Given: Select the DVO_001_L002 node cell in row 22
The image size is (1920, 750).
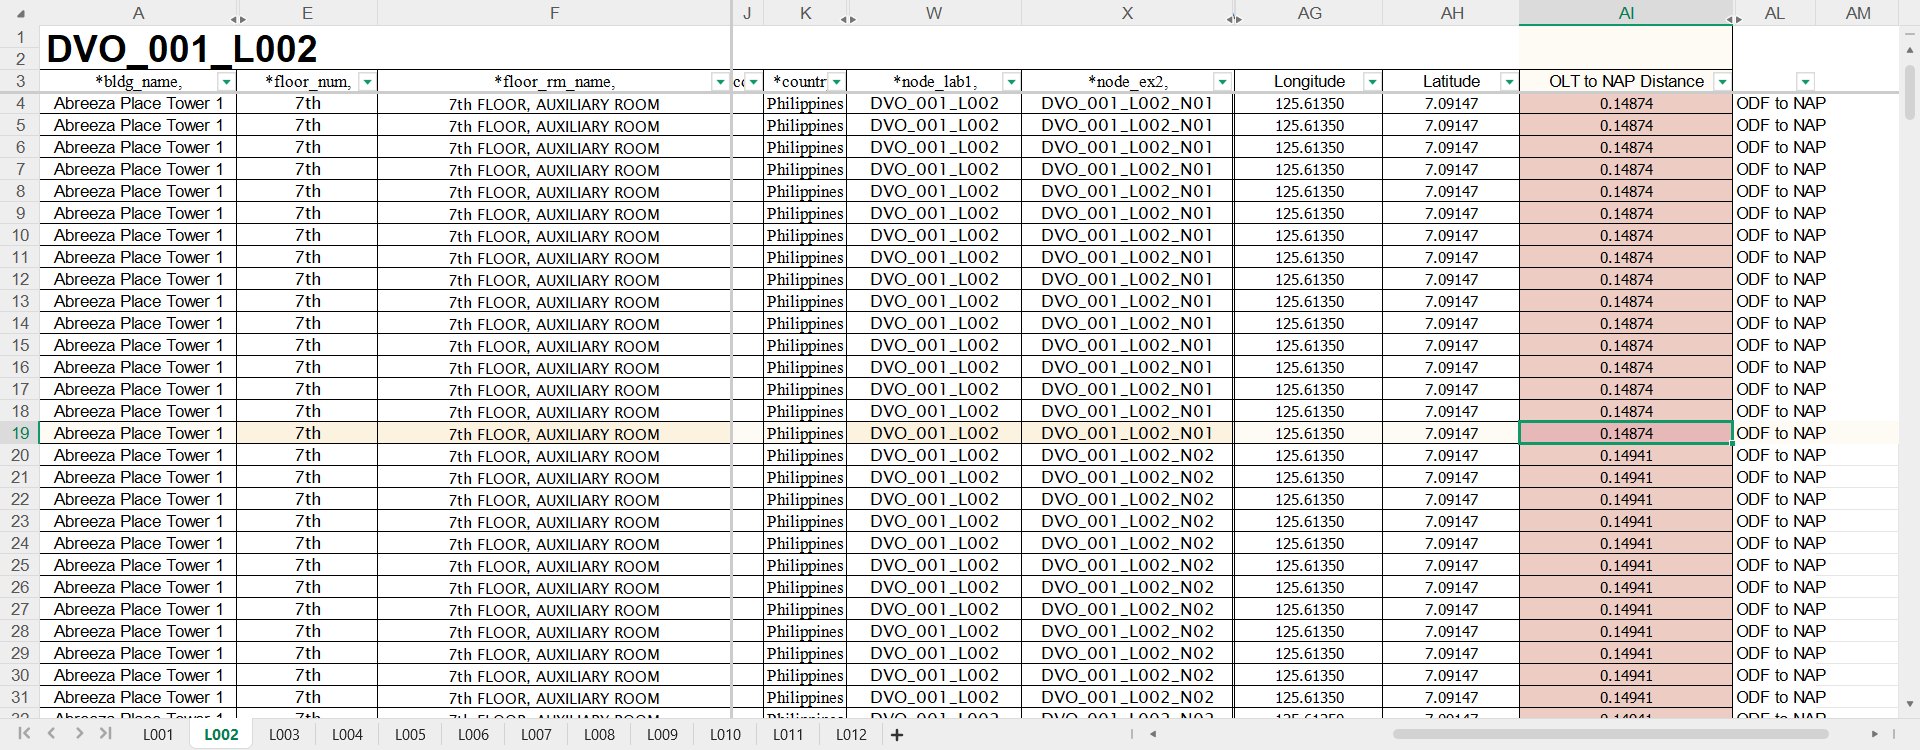Looking at the screenshot, I should tap(934, 499).
